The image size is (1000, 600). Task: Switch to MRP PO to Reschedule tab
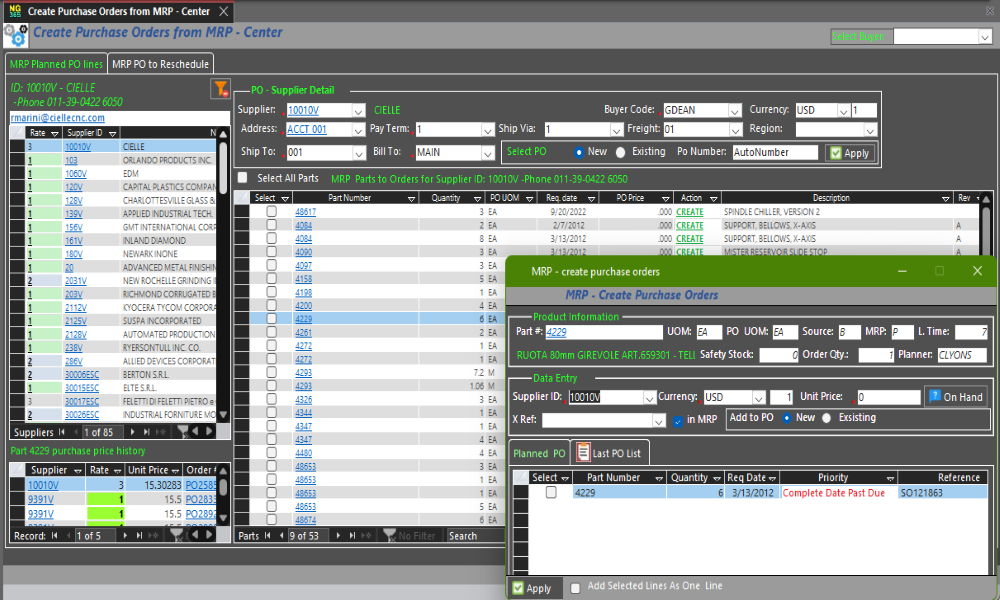(x=160, y=64)
